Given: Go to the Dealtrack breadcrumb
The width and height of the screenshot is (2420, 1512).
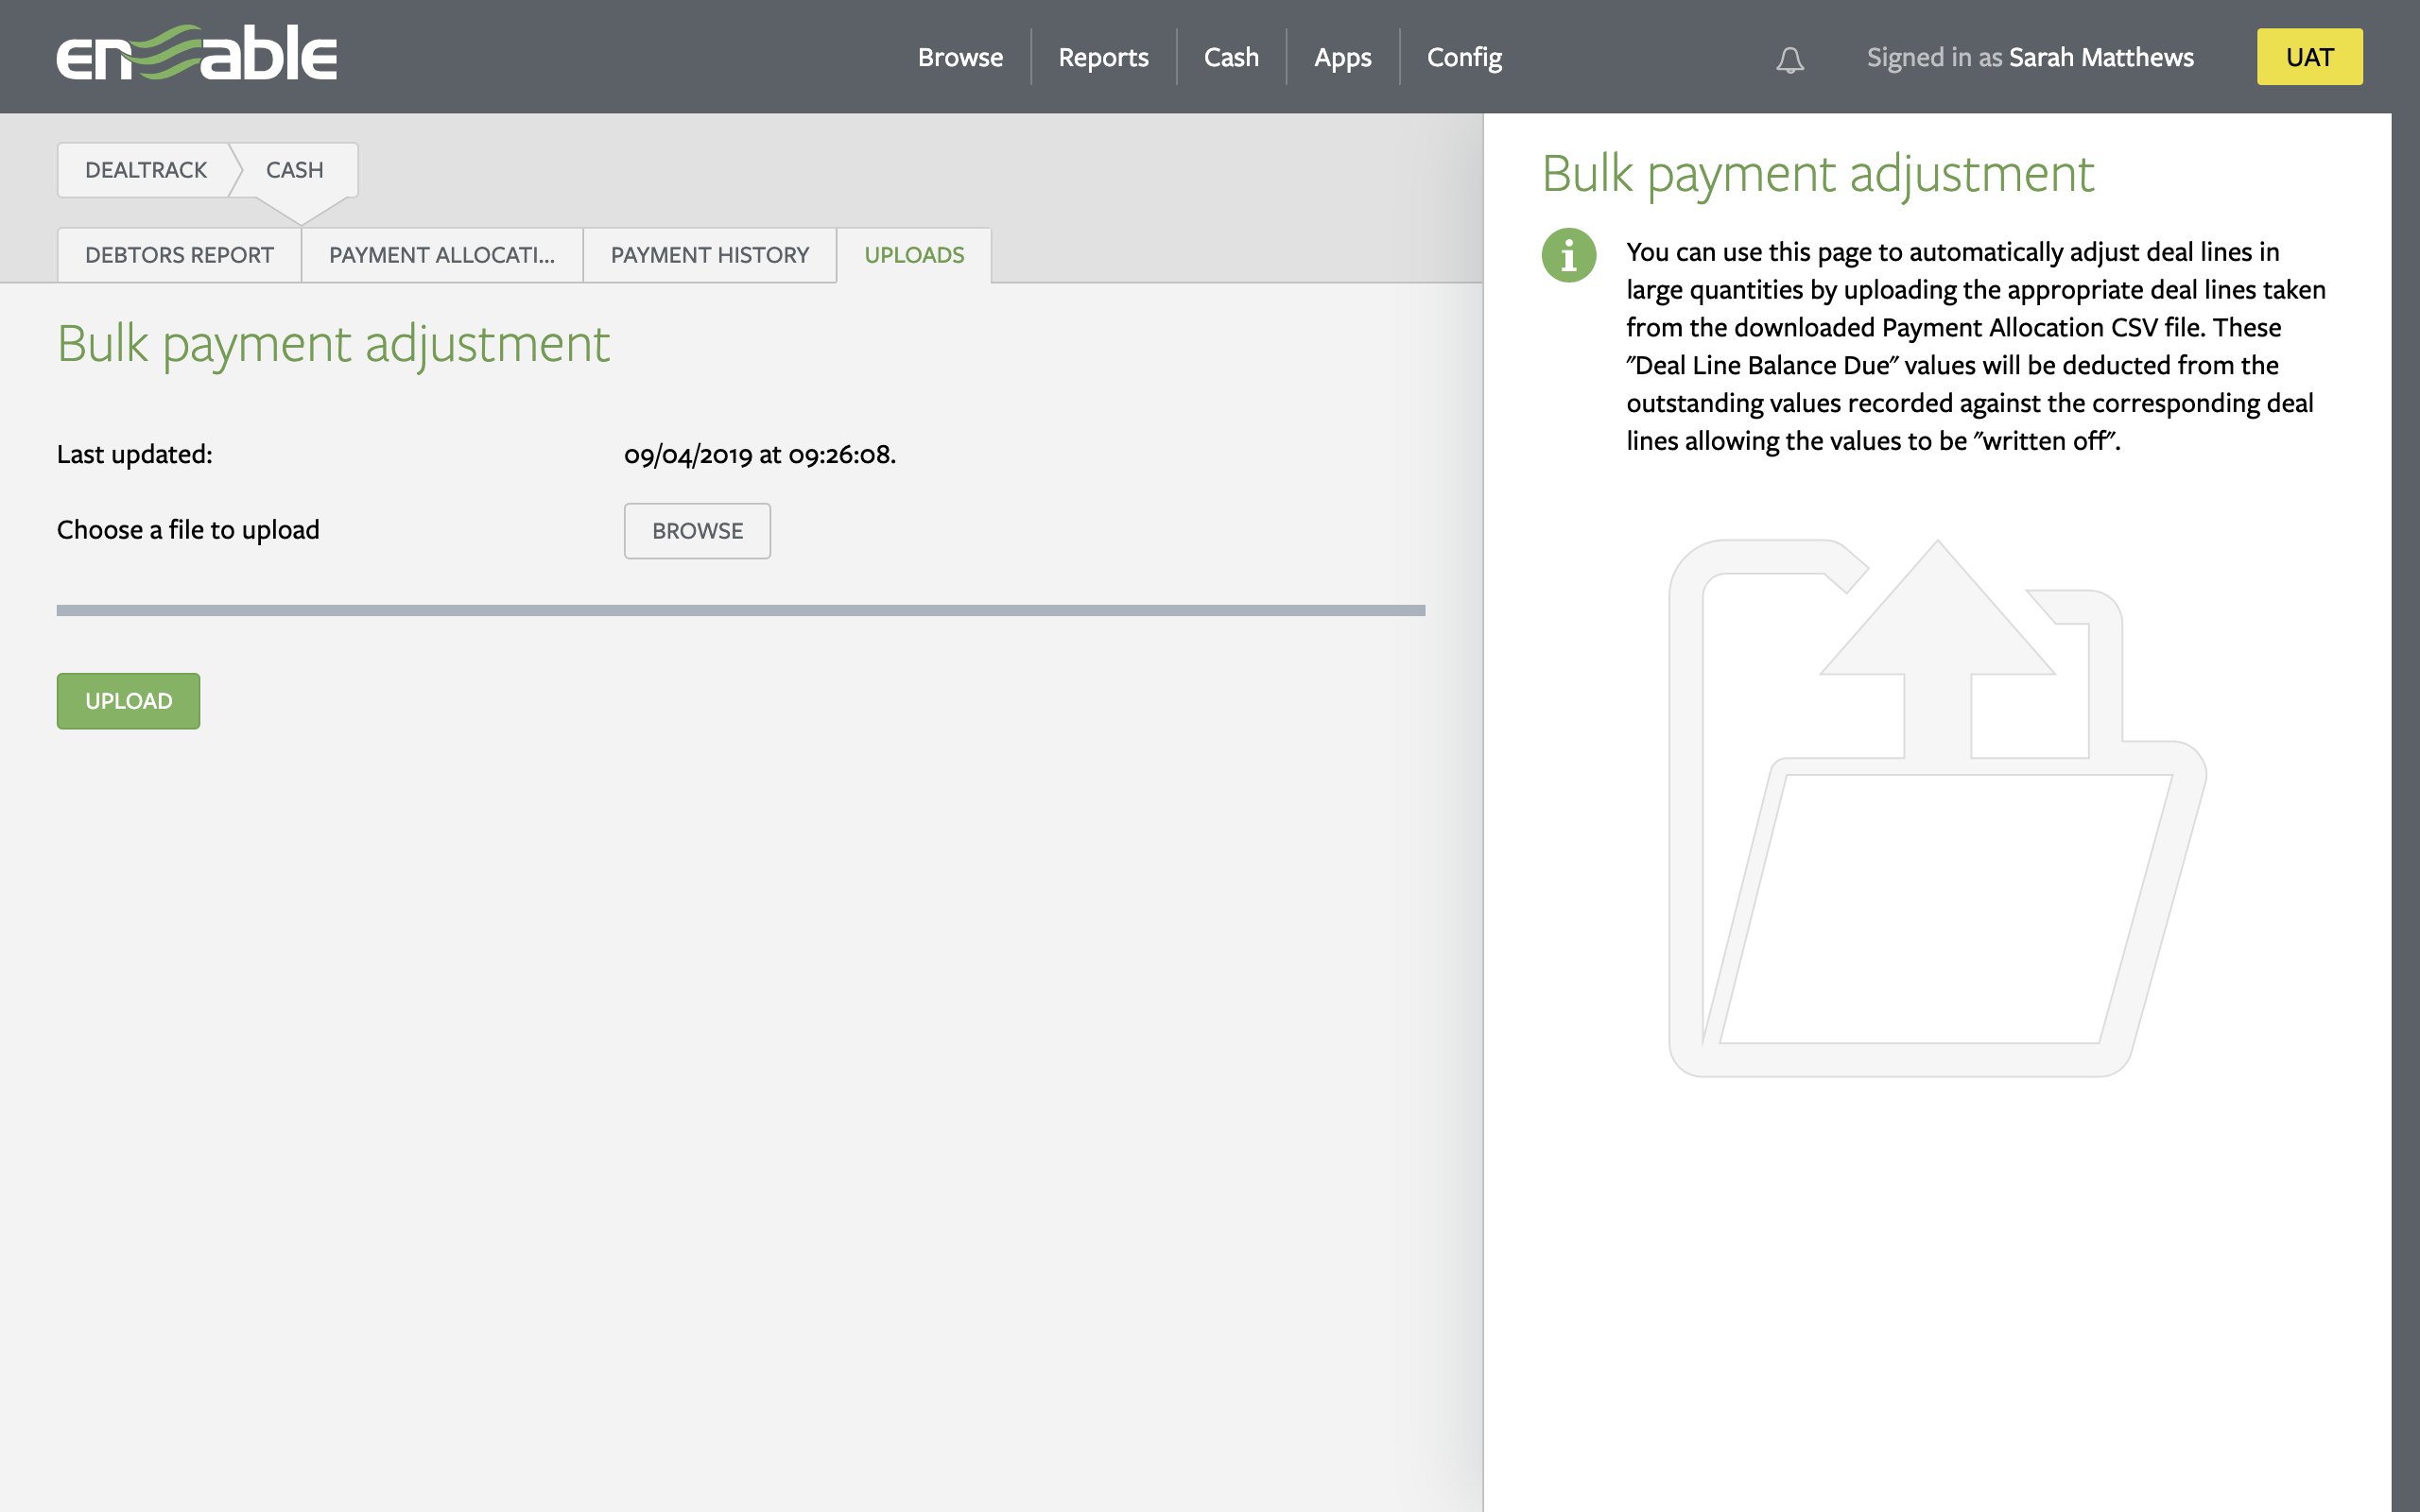Looking at the screenshot, I should click(x=146, y=170).
